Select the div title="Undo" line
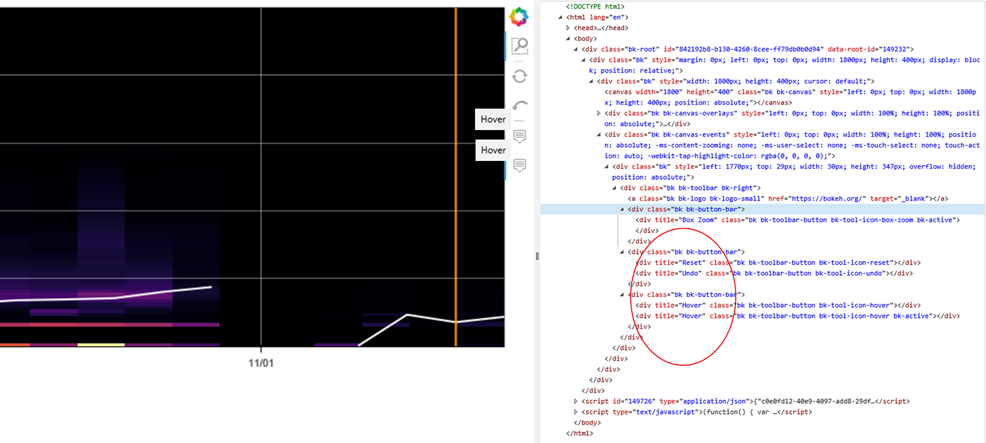 [x=773, y=273]
